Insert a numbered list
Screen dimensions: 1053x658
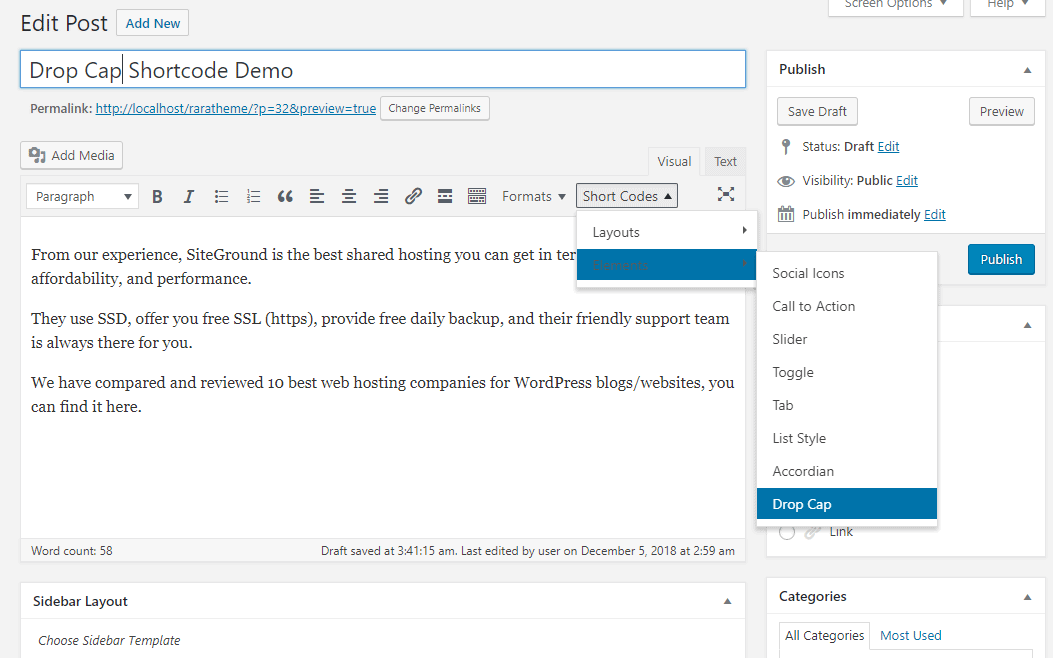253,197
